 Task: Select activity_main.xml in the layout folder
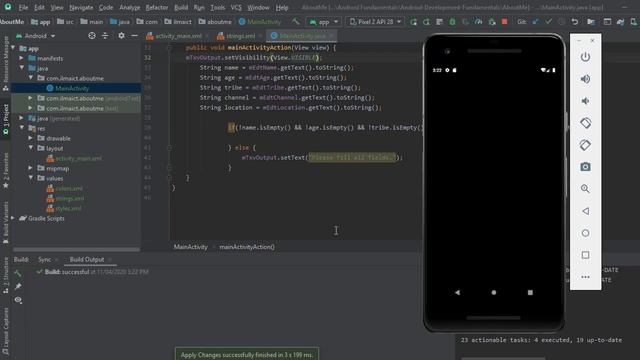[x=78, y=158]
